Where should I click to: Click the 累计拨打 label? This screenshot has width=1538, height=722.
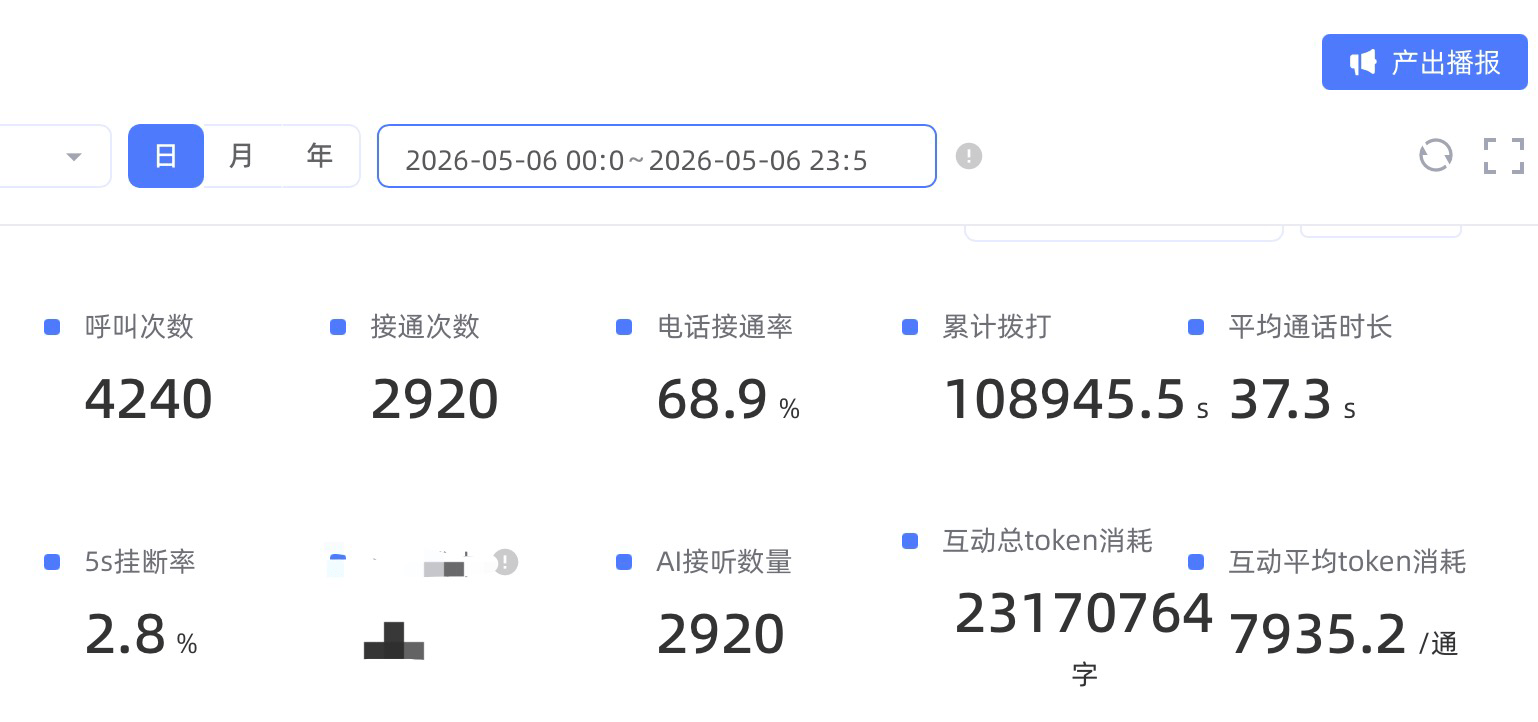point(997,327)
